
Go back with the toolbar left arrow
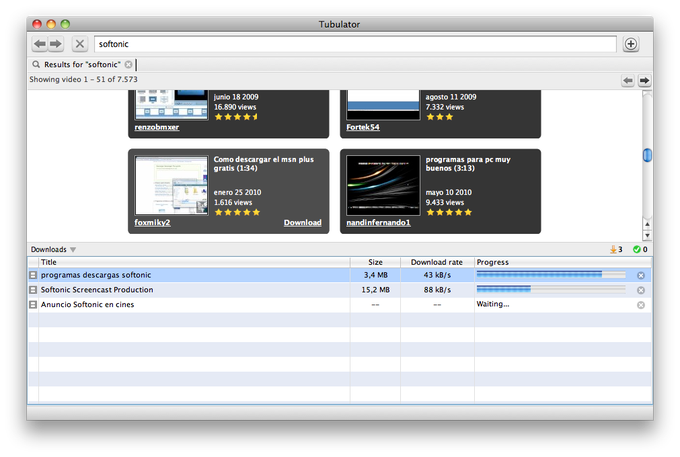click(40, 44)
